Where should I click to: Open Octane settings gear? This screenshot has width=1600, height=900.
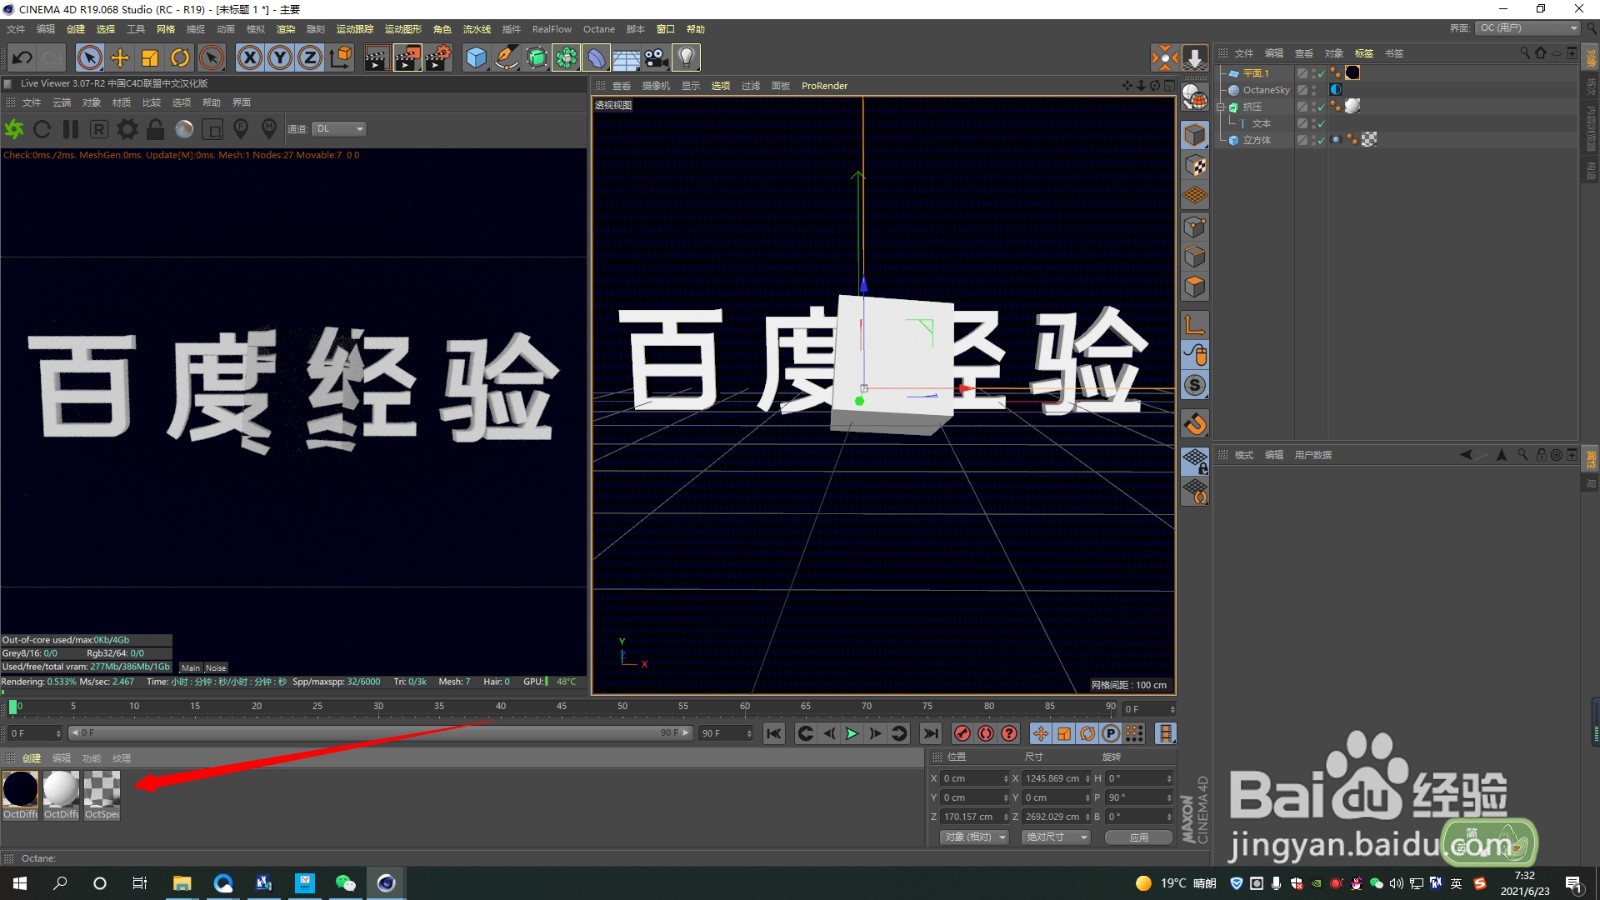coord(127,129)
